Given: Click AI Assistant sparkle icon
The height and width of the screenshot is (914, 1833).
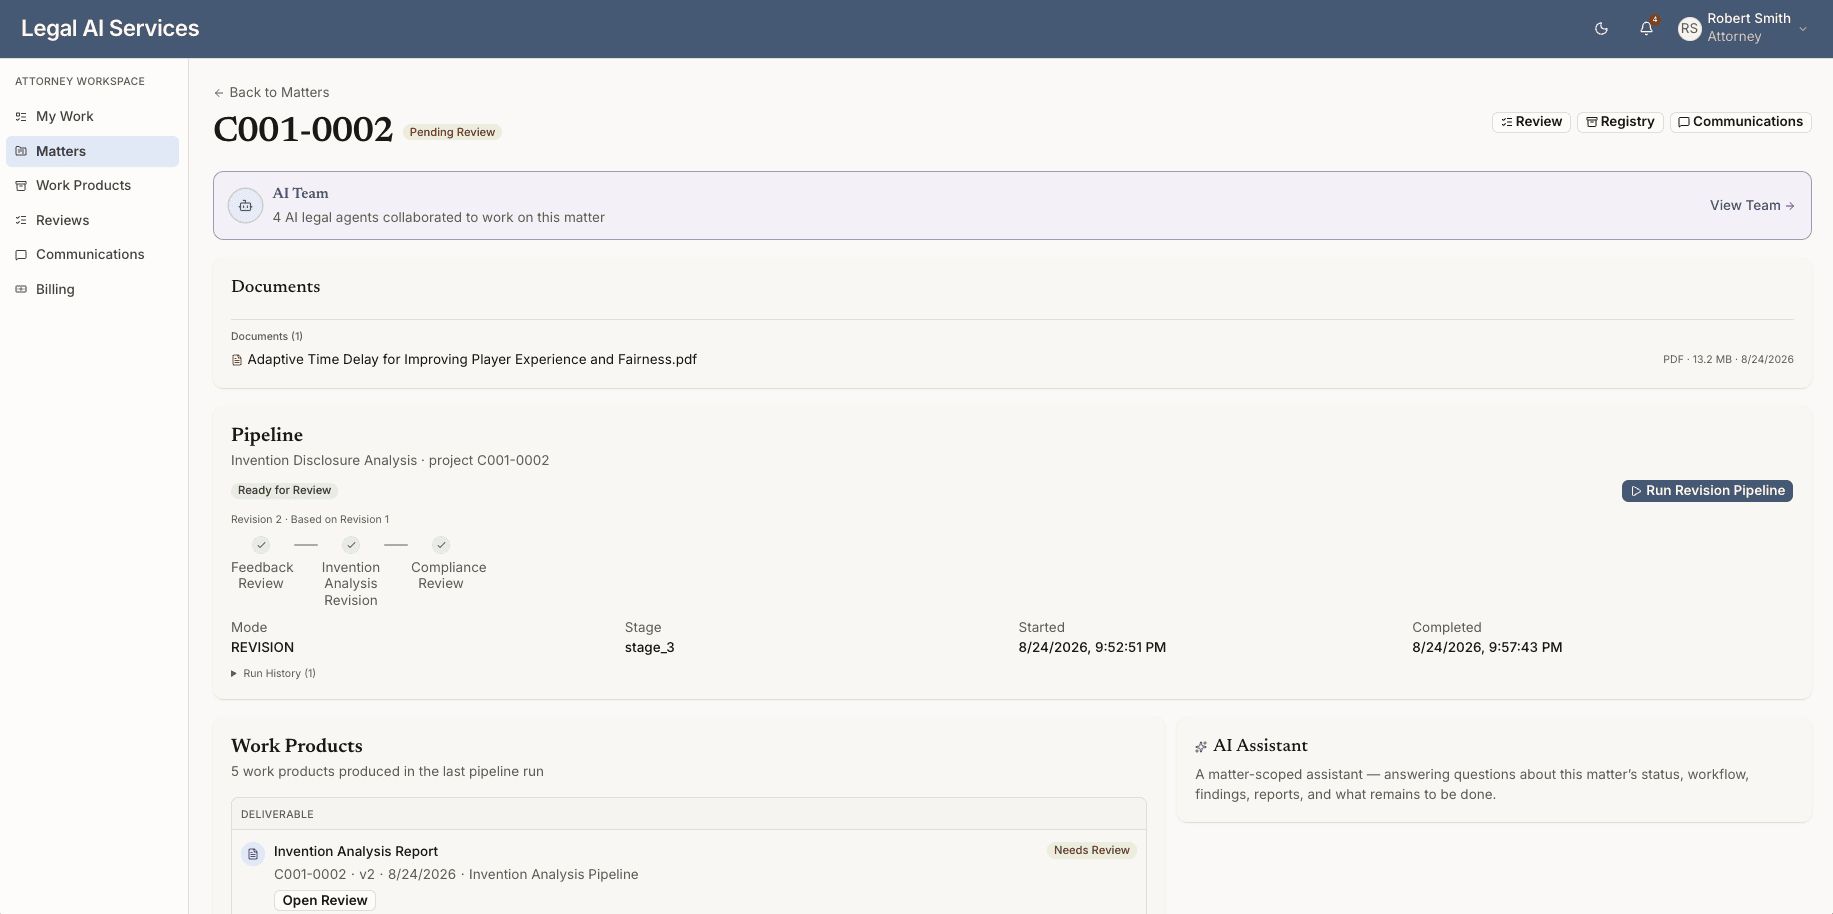Looking at the screenshot, I should coord(1201,747).
